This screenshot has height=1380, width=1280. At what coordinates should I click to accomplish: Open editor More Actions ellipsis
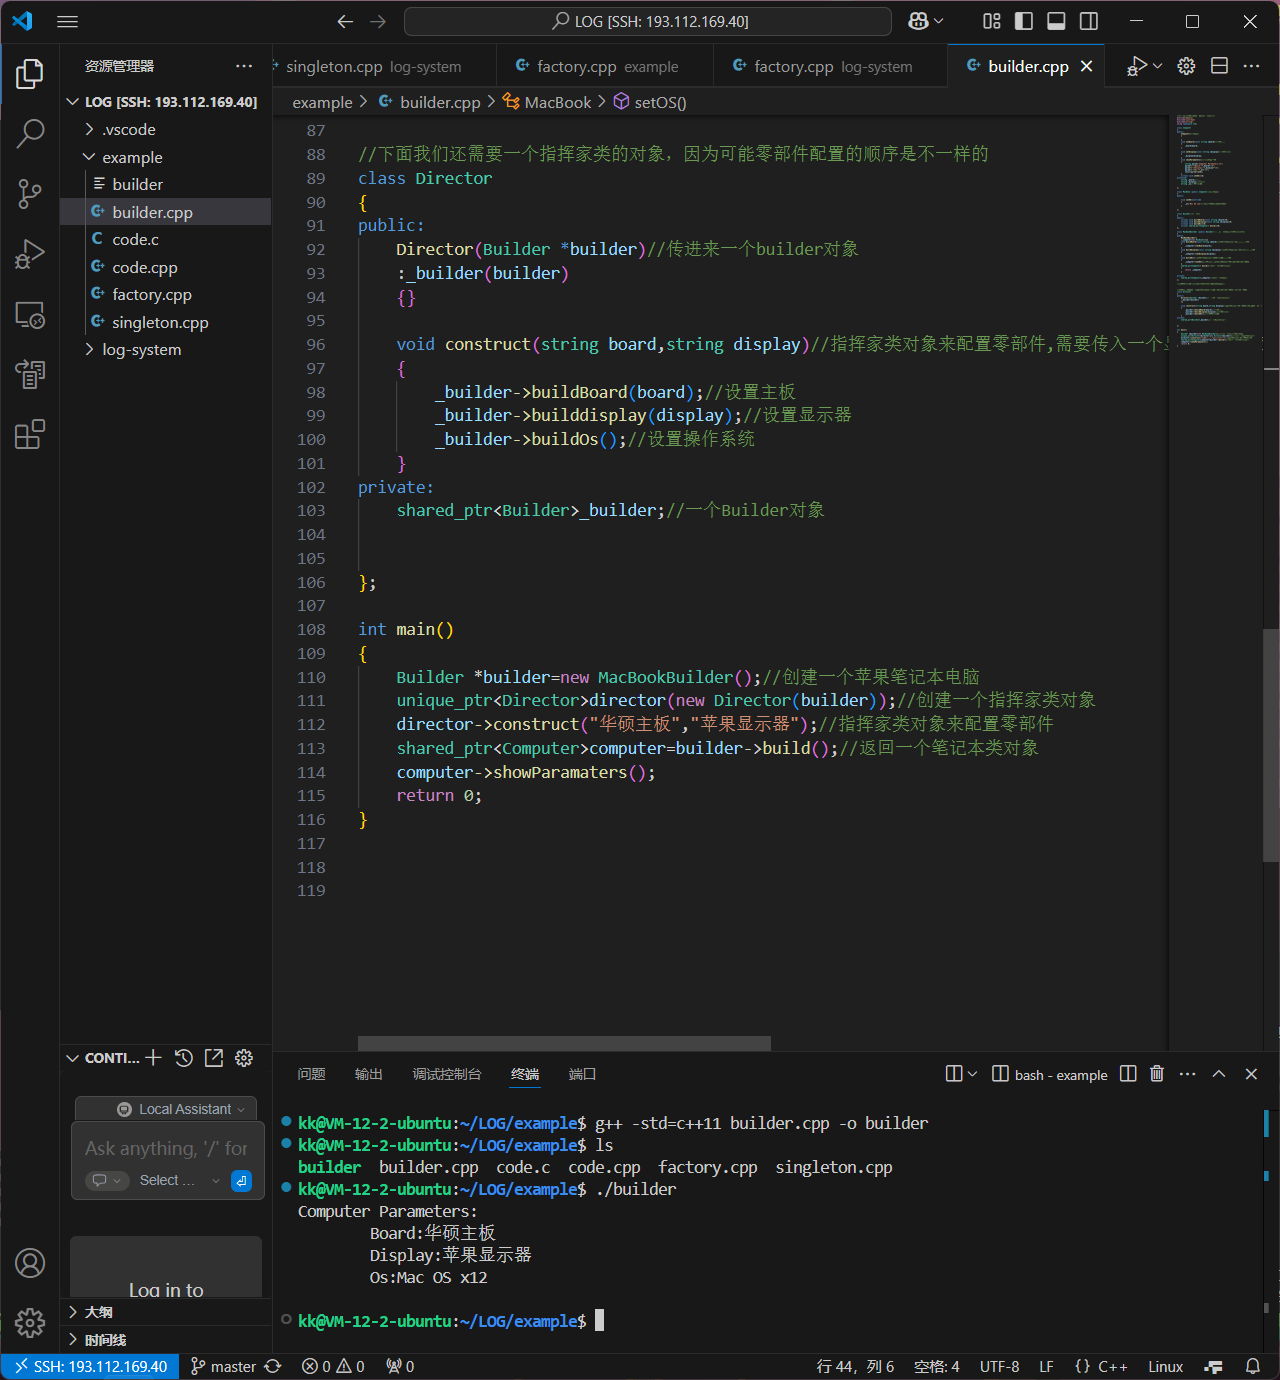pos(1251,66)
